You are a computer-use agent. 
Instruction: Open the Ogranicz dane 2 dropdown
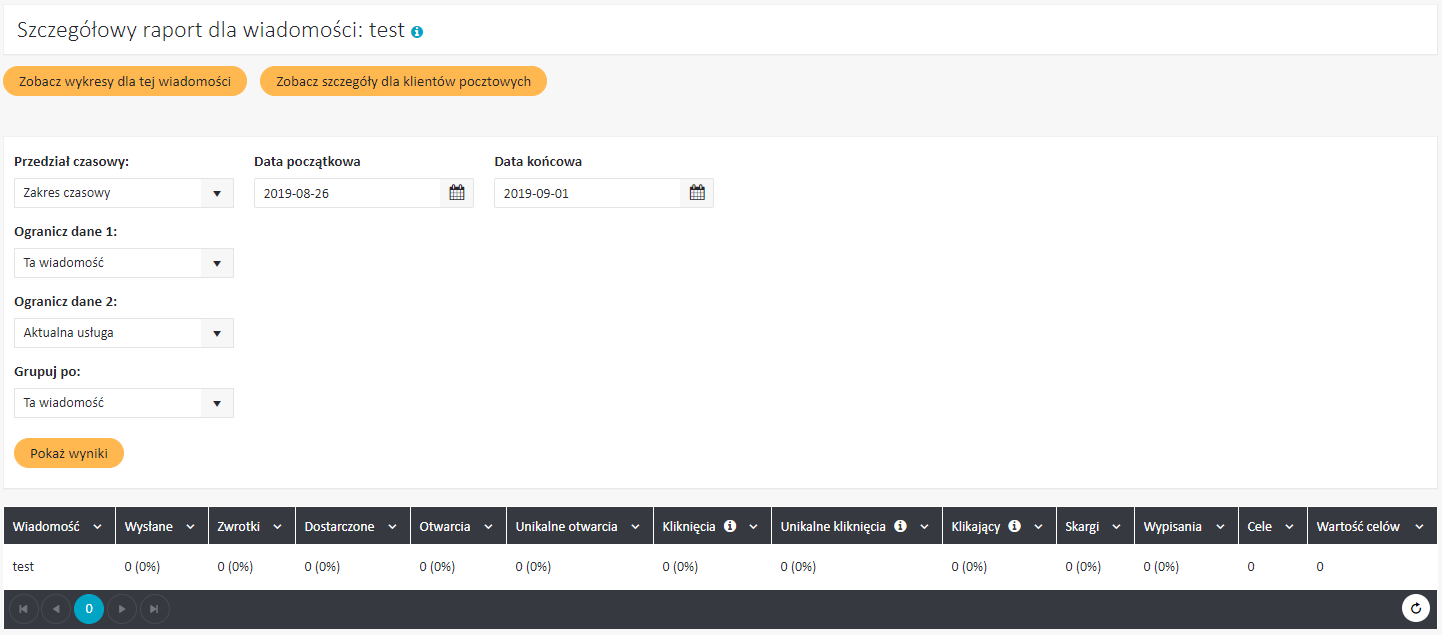tap(217, 333)
